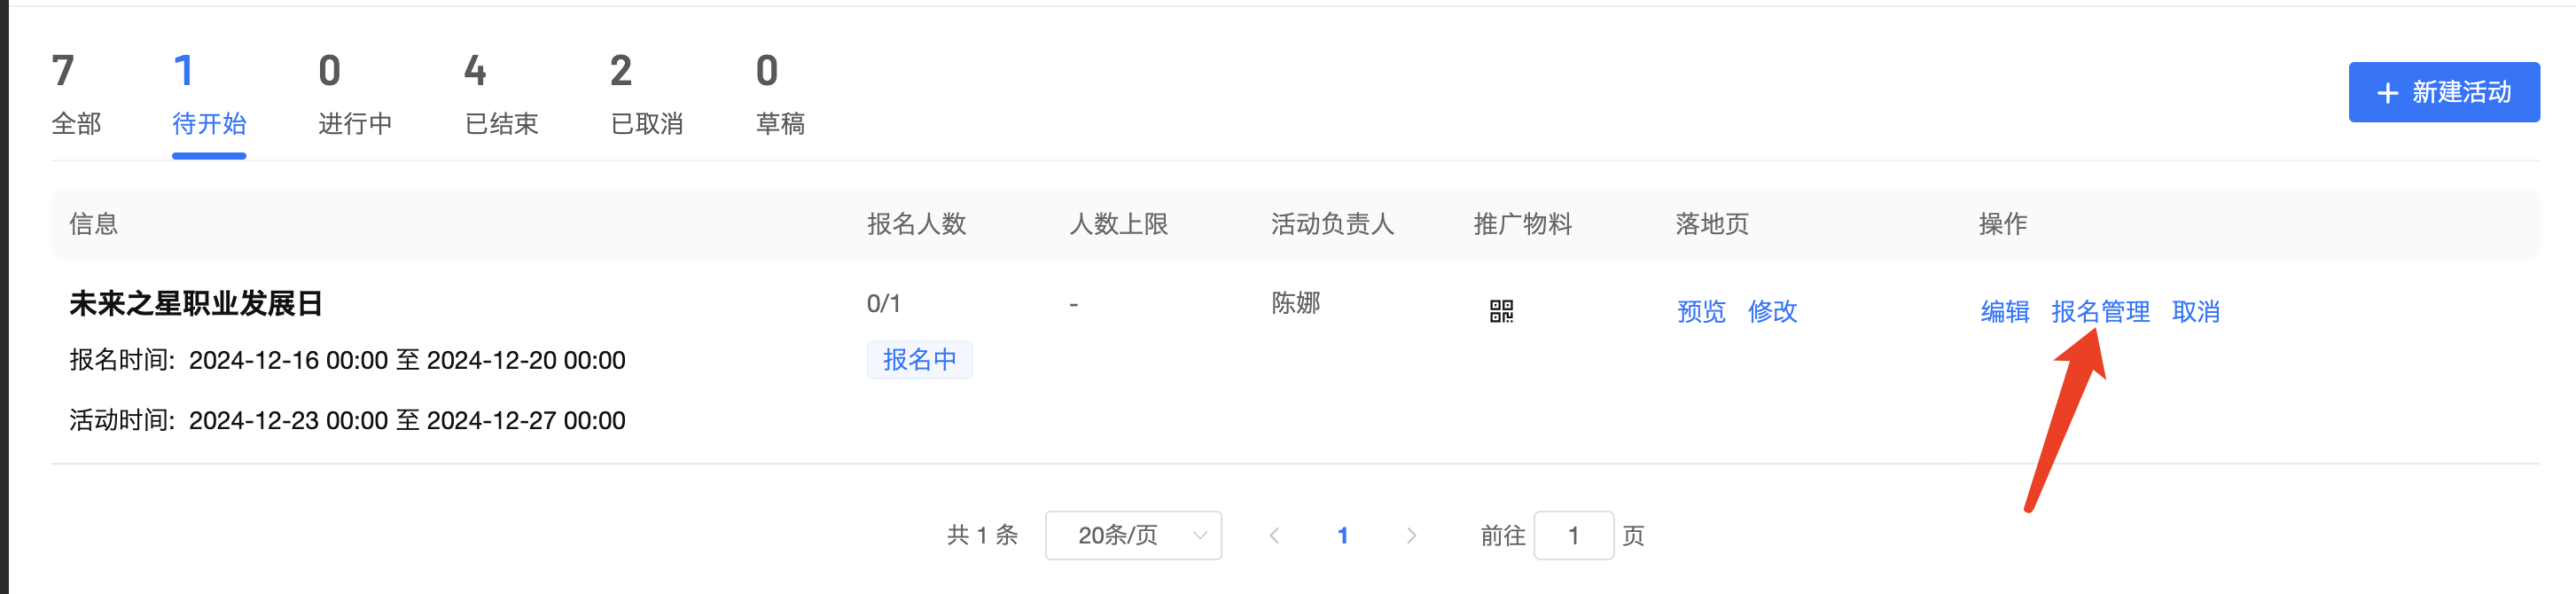Screen dimensions: 2576x594
Task: Open the 草稿 drafts tab
Action: pos(780,96)
